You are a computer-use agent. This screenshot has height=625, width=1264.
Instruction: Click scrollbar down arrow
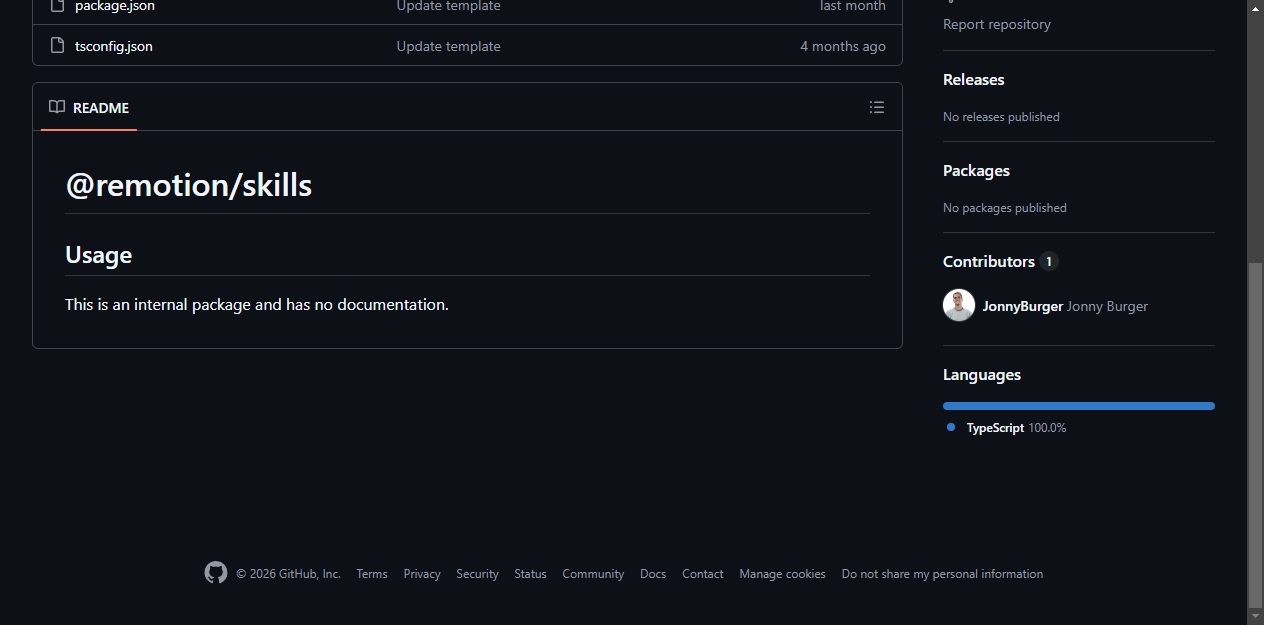[x=1256, y=616]
